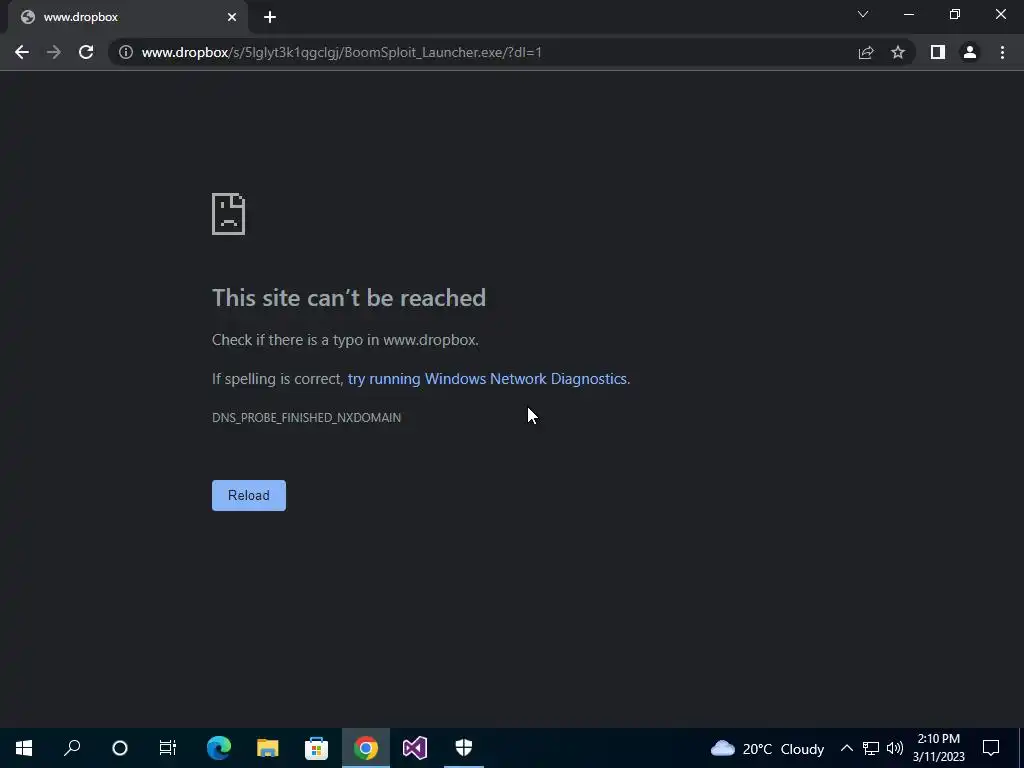Click the 'This site can't be reached' heading
The width and height of the screenshot is (1024, 768).
point(349,298)
